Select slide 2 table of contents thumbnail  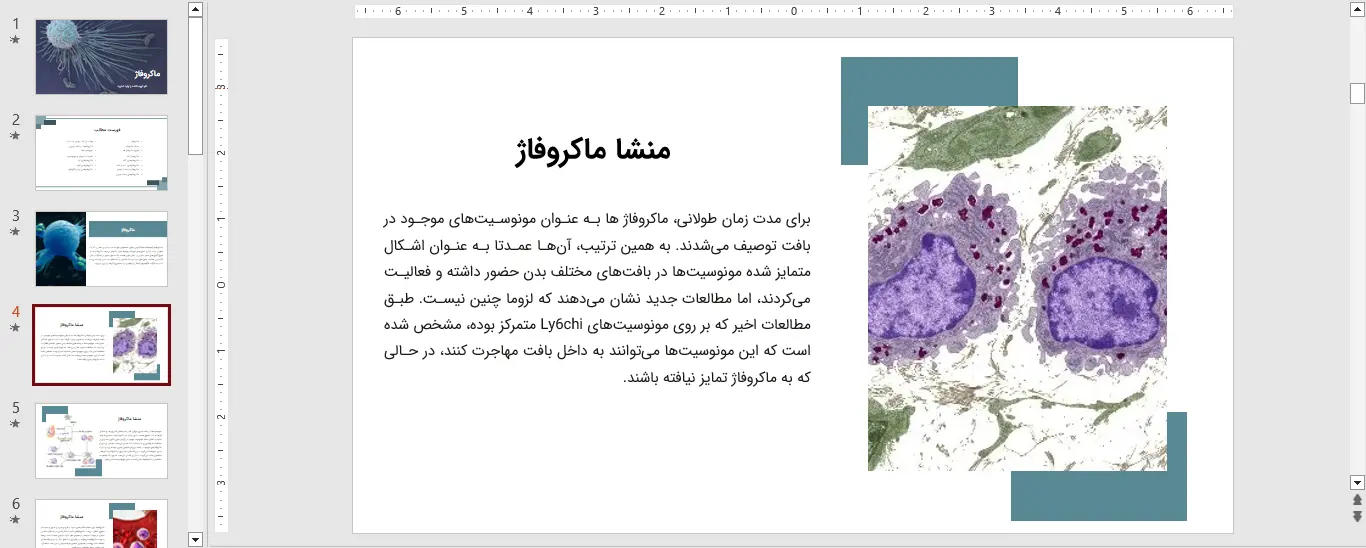(x=102, y=153)
